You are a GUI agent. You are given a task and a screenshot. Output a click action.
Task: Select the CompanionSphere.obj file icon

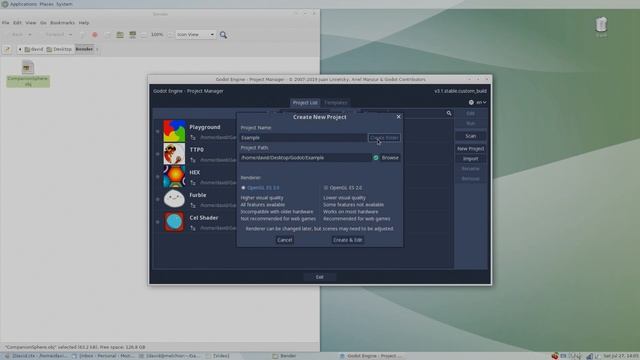[x=28, y=67]
